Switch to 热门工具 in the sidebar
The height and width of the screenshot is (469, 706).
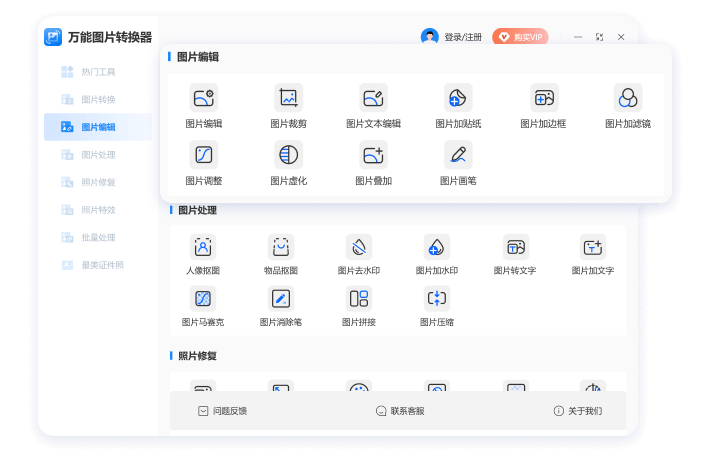(x=98, y=72)
